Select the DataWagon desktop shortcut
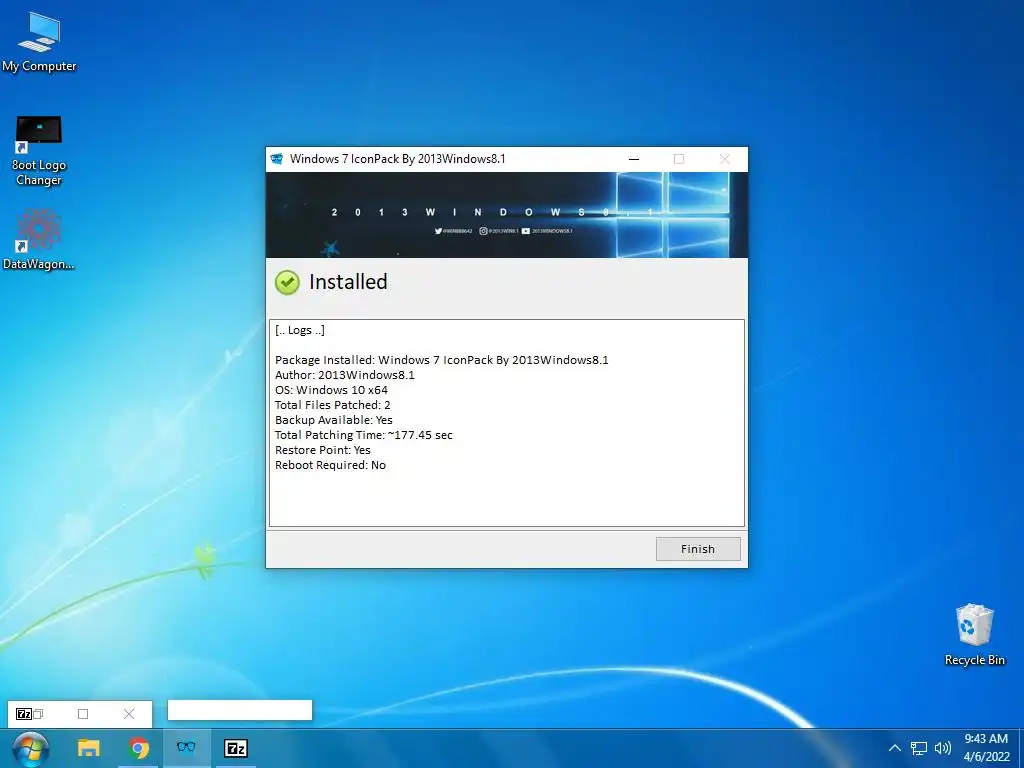 click(x=39, y=240)
